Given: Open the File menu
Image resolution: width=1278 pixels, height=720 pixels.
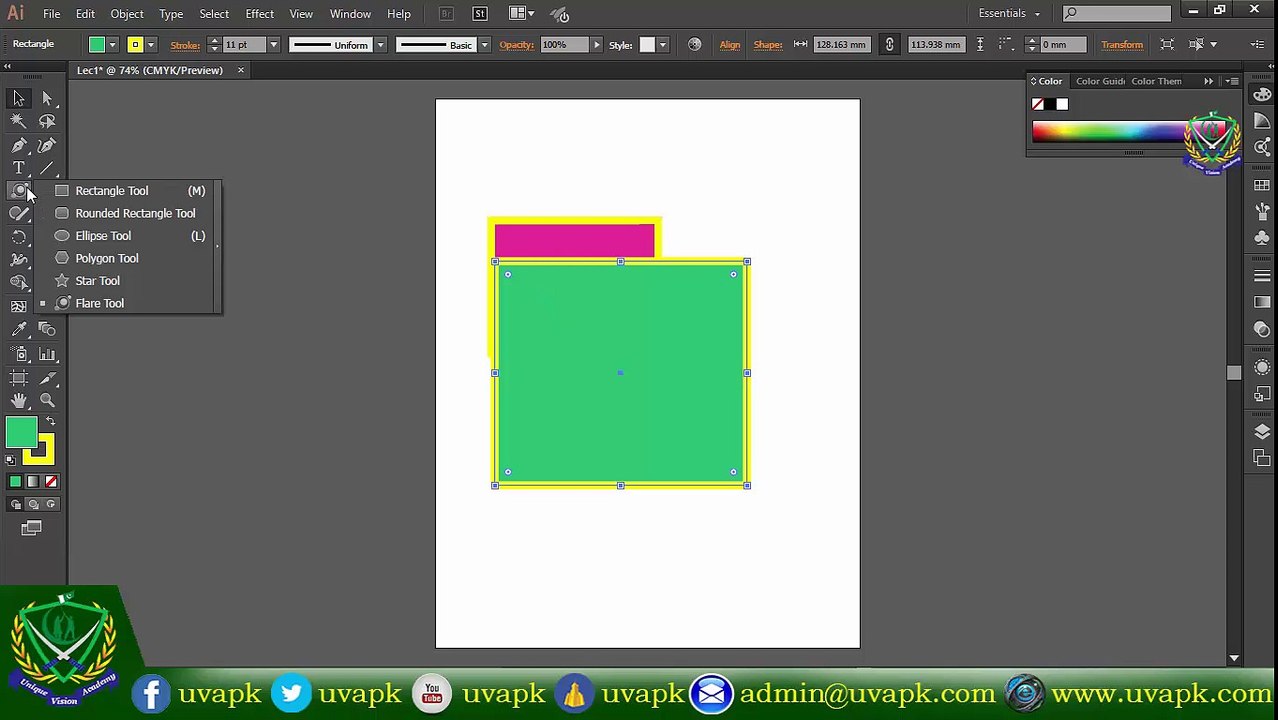Looking at the screenshot, I should pyautogui.click(x=51, y=14).
